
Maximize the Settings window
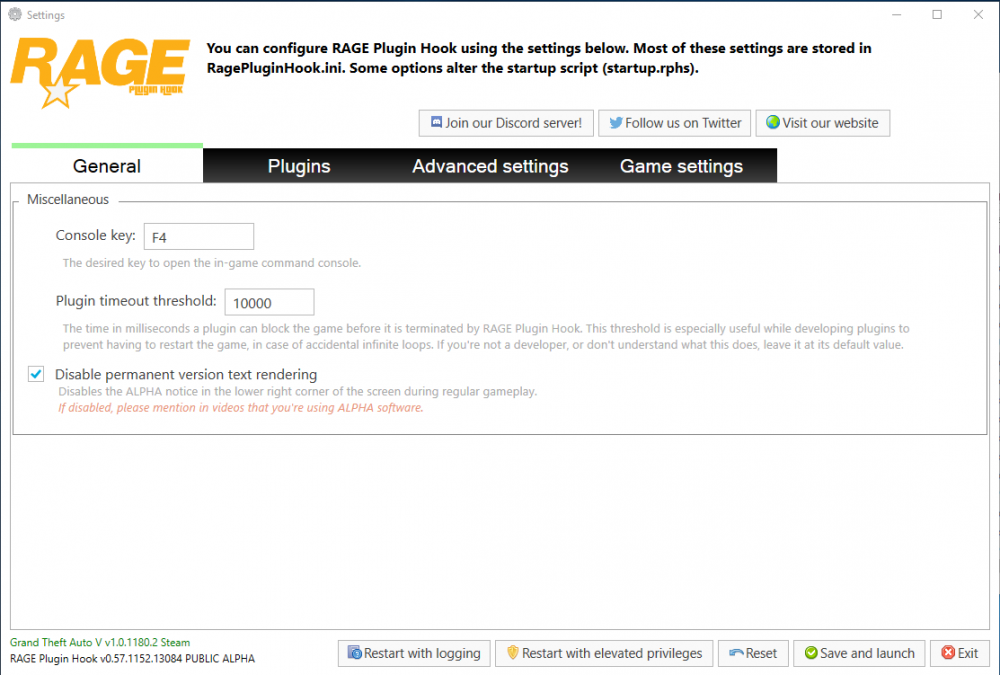(x=937, y=14)
